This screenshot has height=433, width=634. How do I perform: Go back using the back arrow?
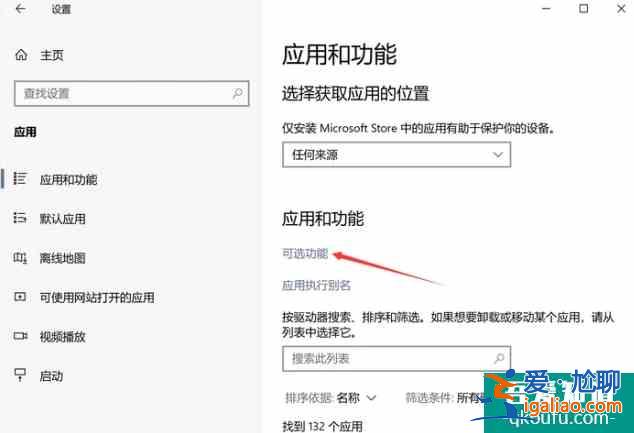click(20, 9)
